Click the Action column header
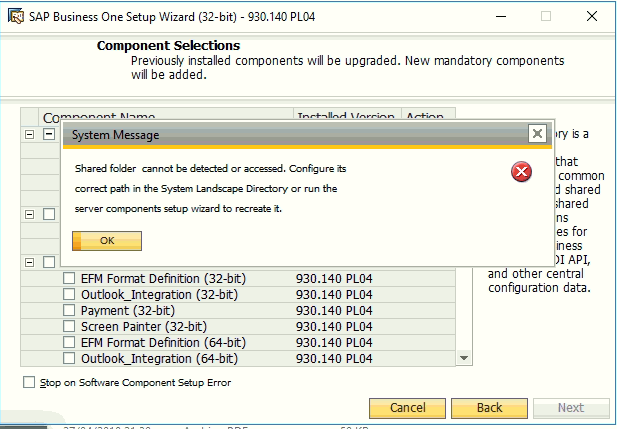 [428, 117]
